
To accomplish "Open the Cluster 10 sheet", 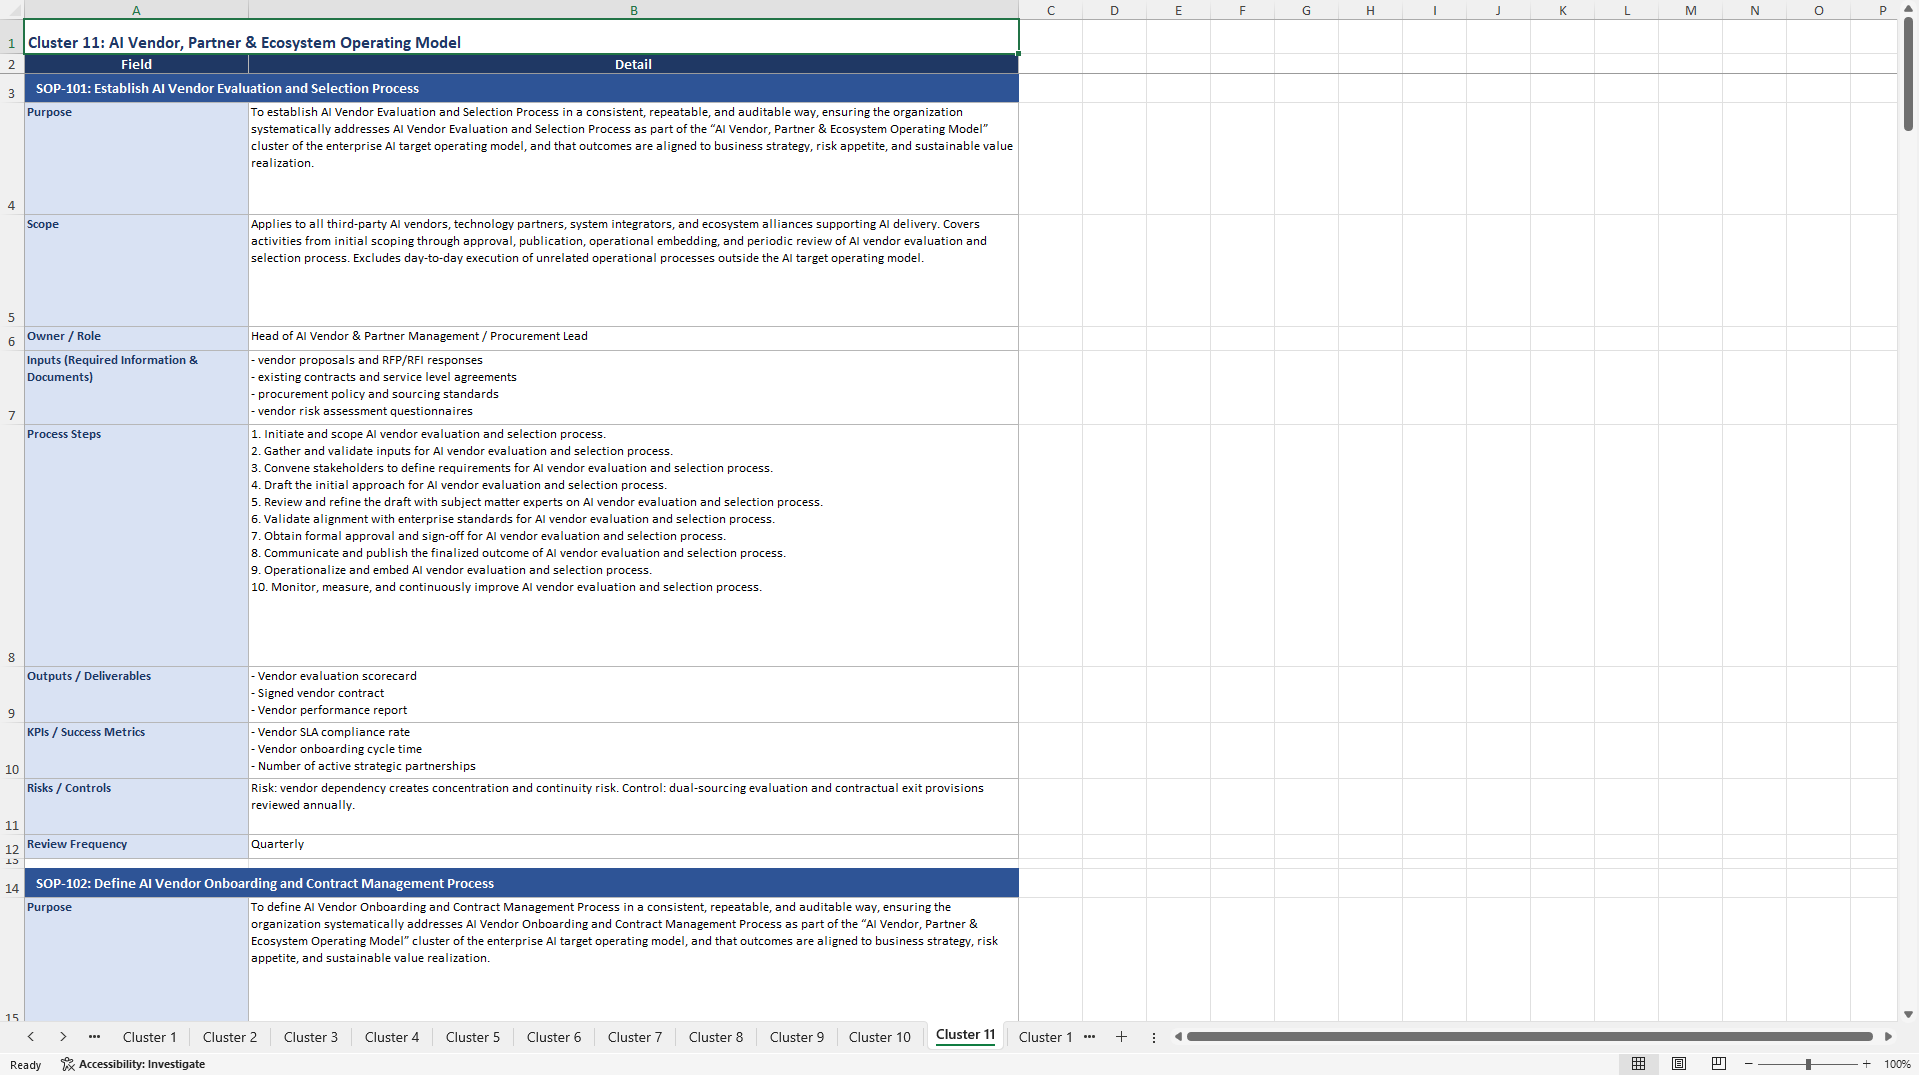I will click(880, 1037).
